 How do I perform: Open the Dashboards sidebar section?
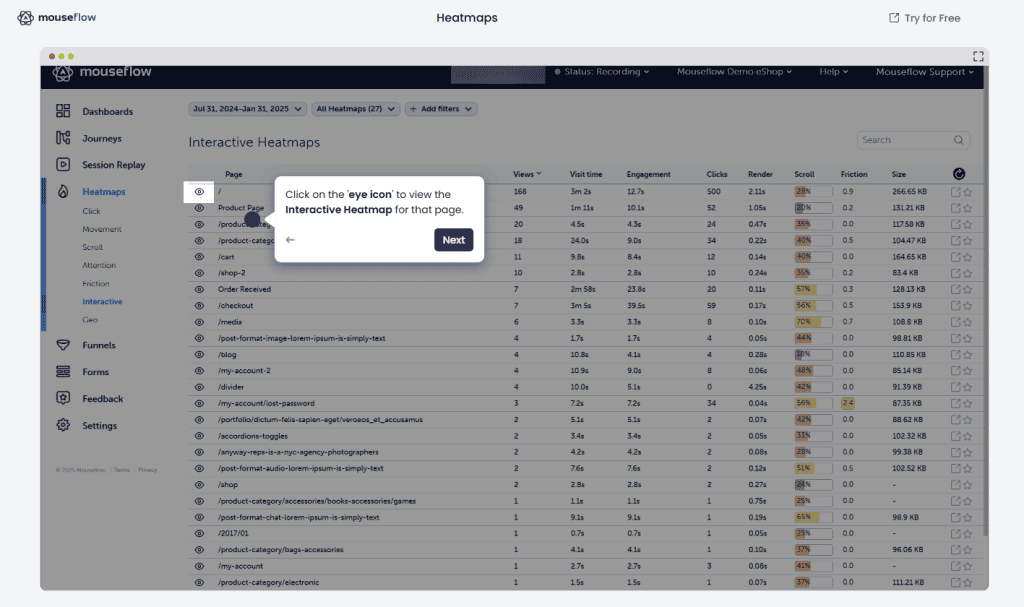tap(94, 111)
